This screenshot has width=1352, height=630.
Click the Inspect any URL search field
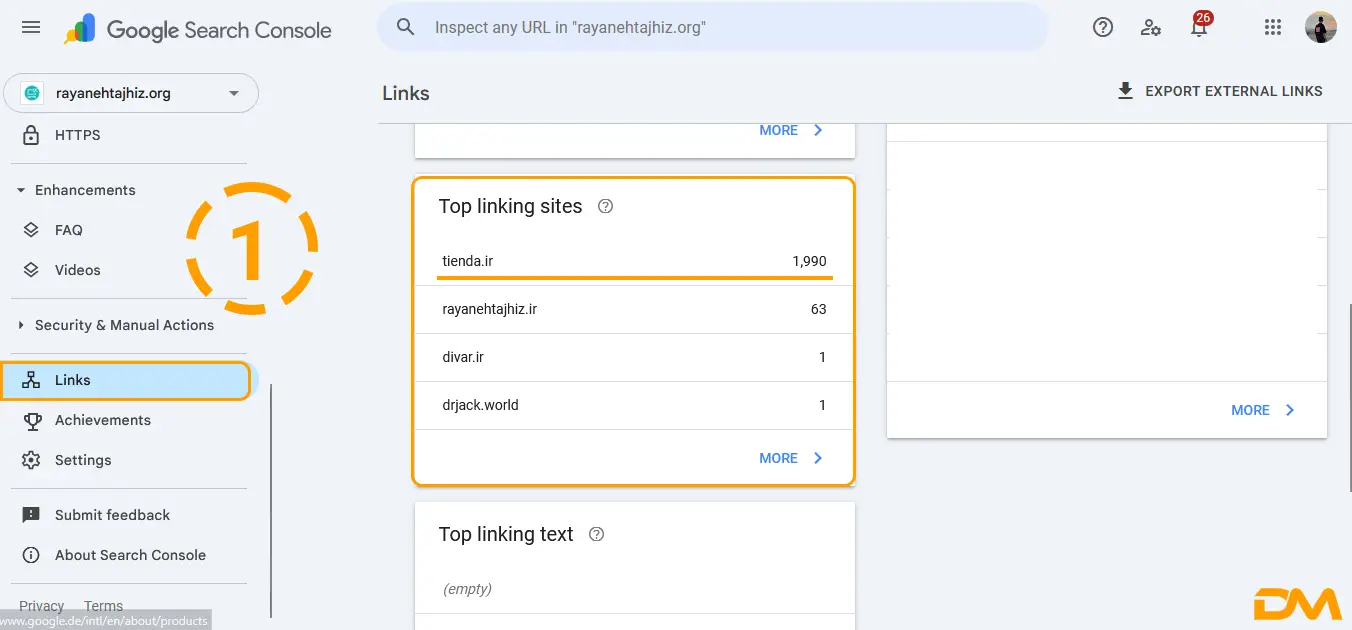pyautogui.click(x=710, y=28)
